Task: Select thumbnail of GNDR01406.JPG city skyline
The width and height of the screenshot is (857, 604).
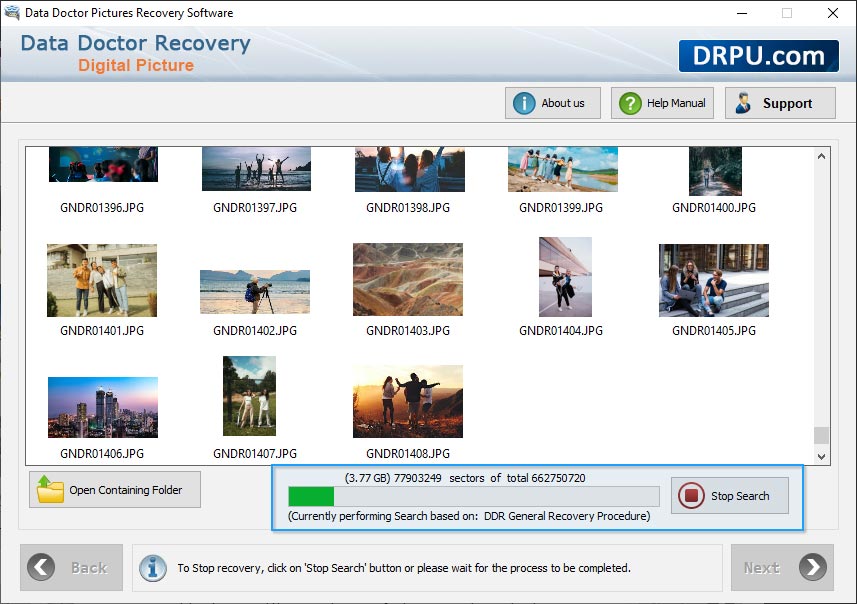Action: tap(103, 407)
